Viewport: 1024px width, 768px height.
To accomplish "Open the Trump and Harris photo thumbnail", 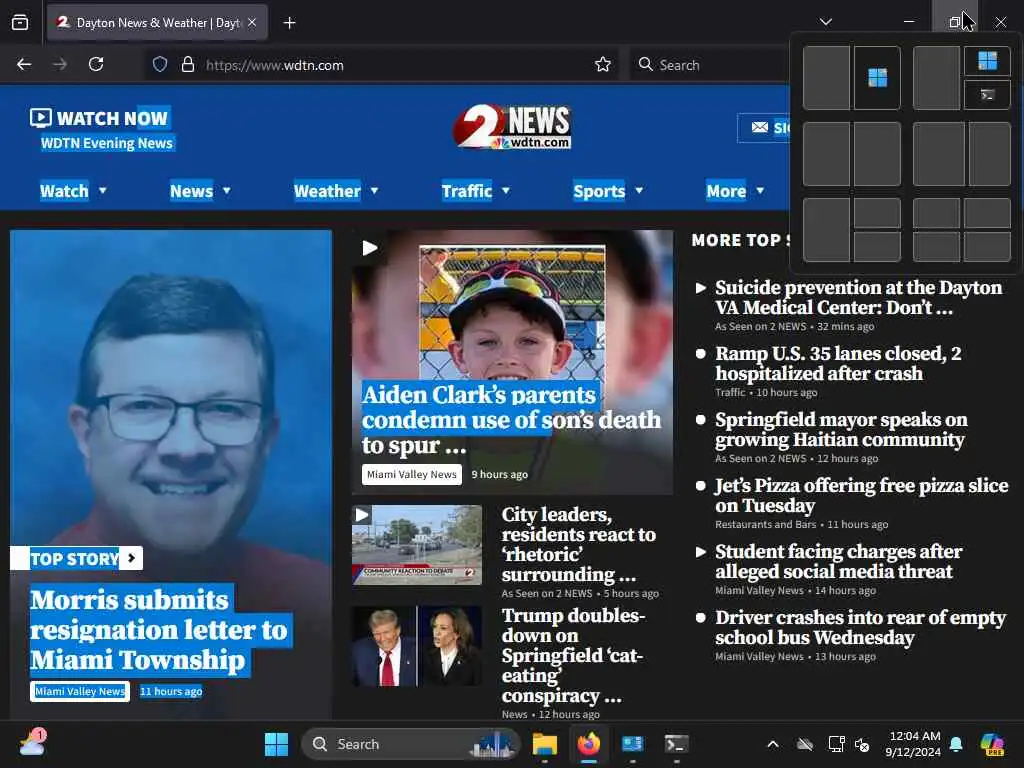I will coord(417,647).
